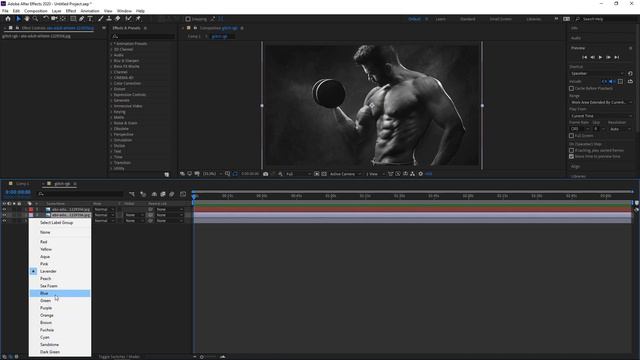Click the blue current time display in the timeline
The width and height of the screenshot is (640, 360).
point(18,192)
